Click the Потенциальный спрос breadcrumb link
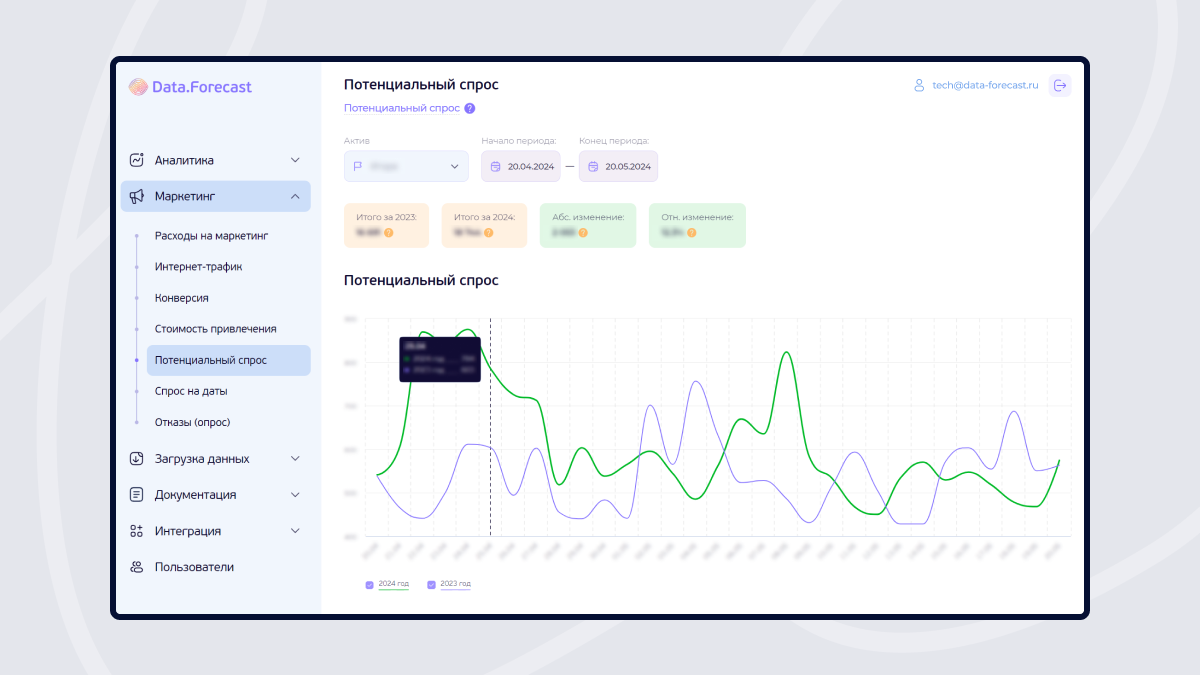 coord(401,108)
